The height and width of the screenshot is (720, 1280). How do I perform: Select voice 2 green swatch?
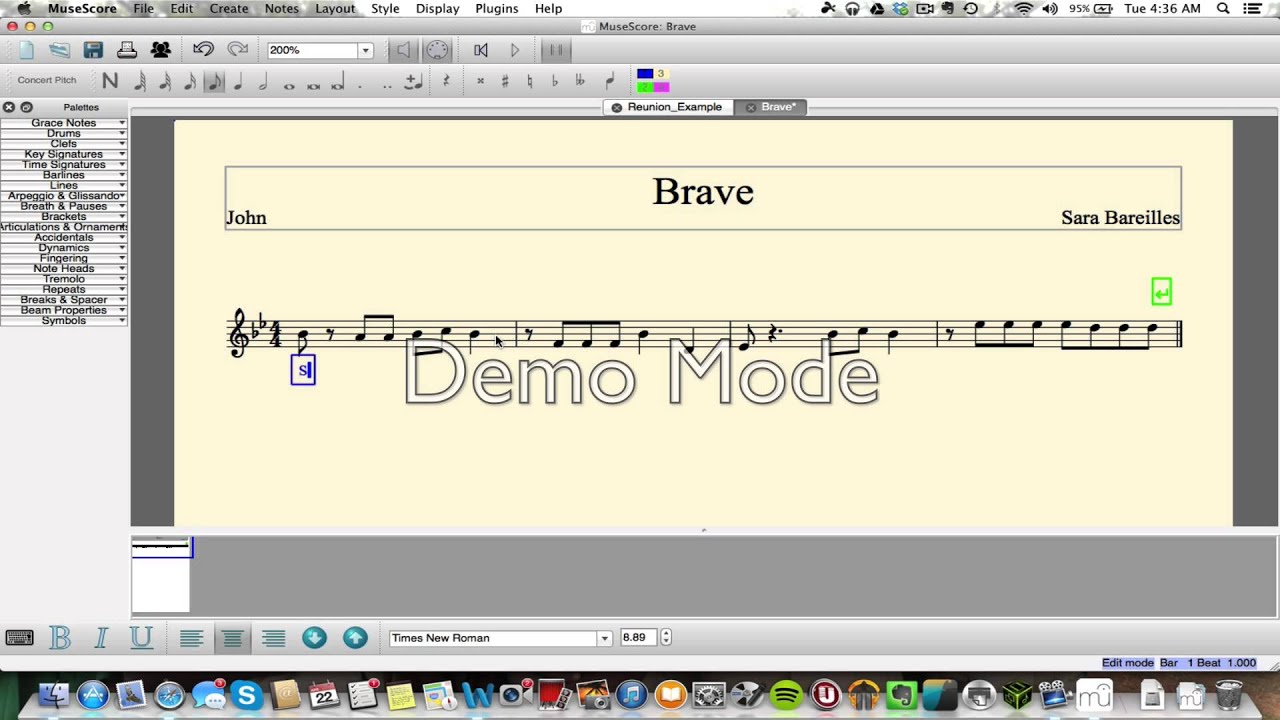(x=645, y=87)
